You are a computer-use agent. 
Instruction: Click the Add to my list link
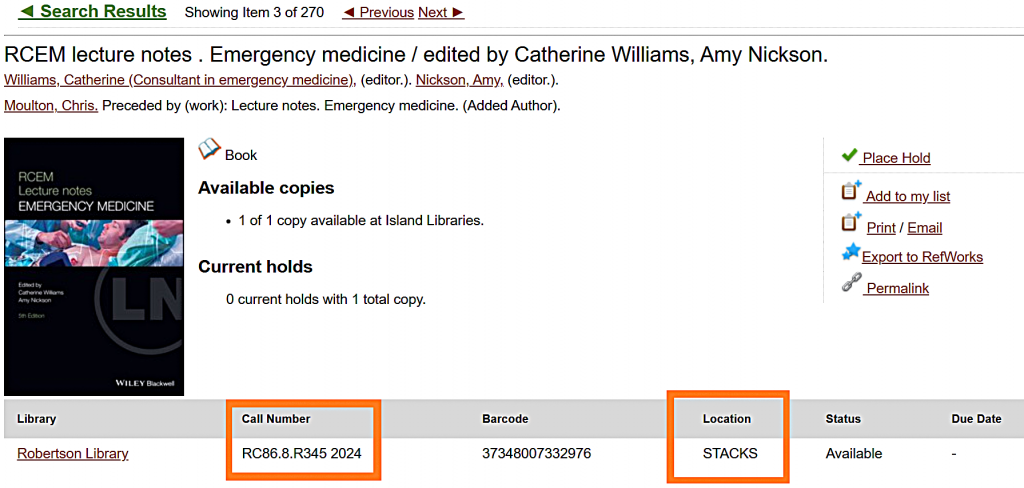click(x=907, y=196)
